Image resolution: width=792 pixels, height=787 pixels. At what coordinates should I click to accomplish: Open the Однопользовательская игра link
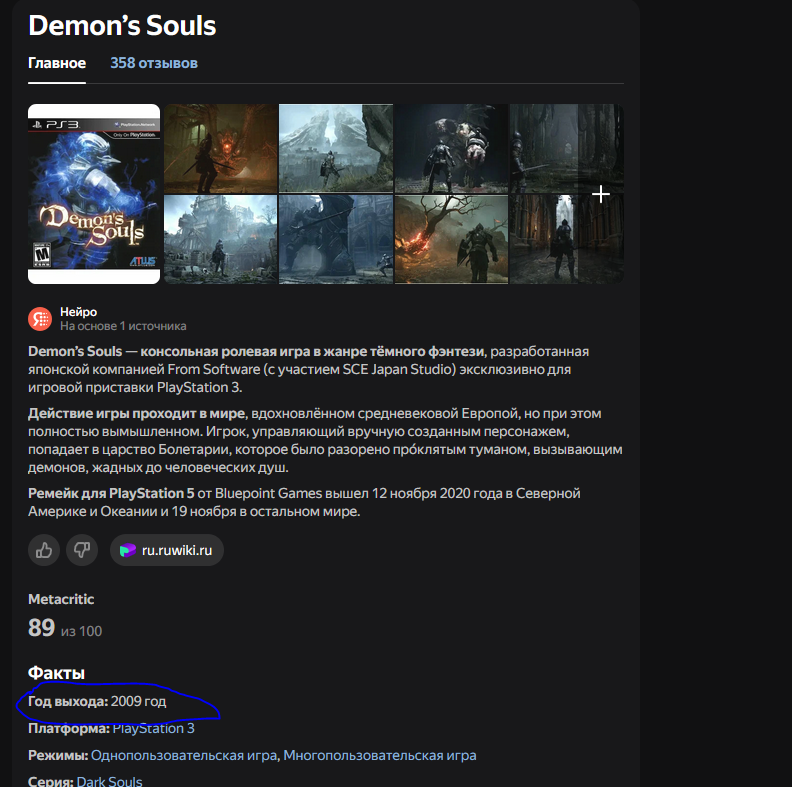point(184,756)
